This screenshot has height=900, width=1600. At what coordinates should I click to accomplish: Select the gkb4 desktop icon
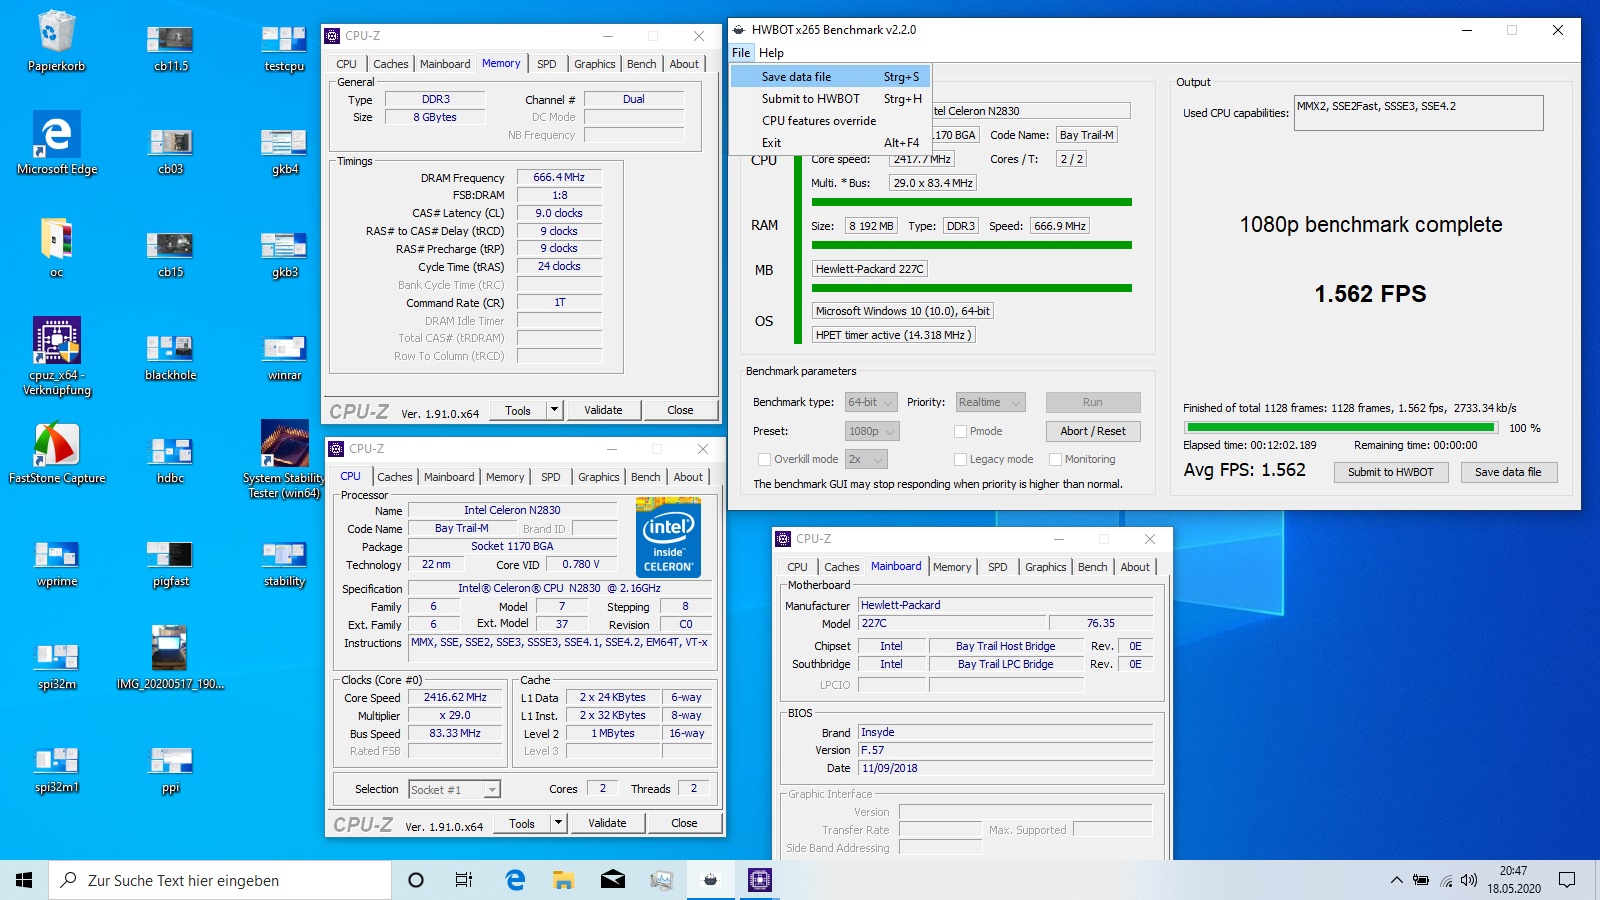[284, 151]
